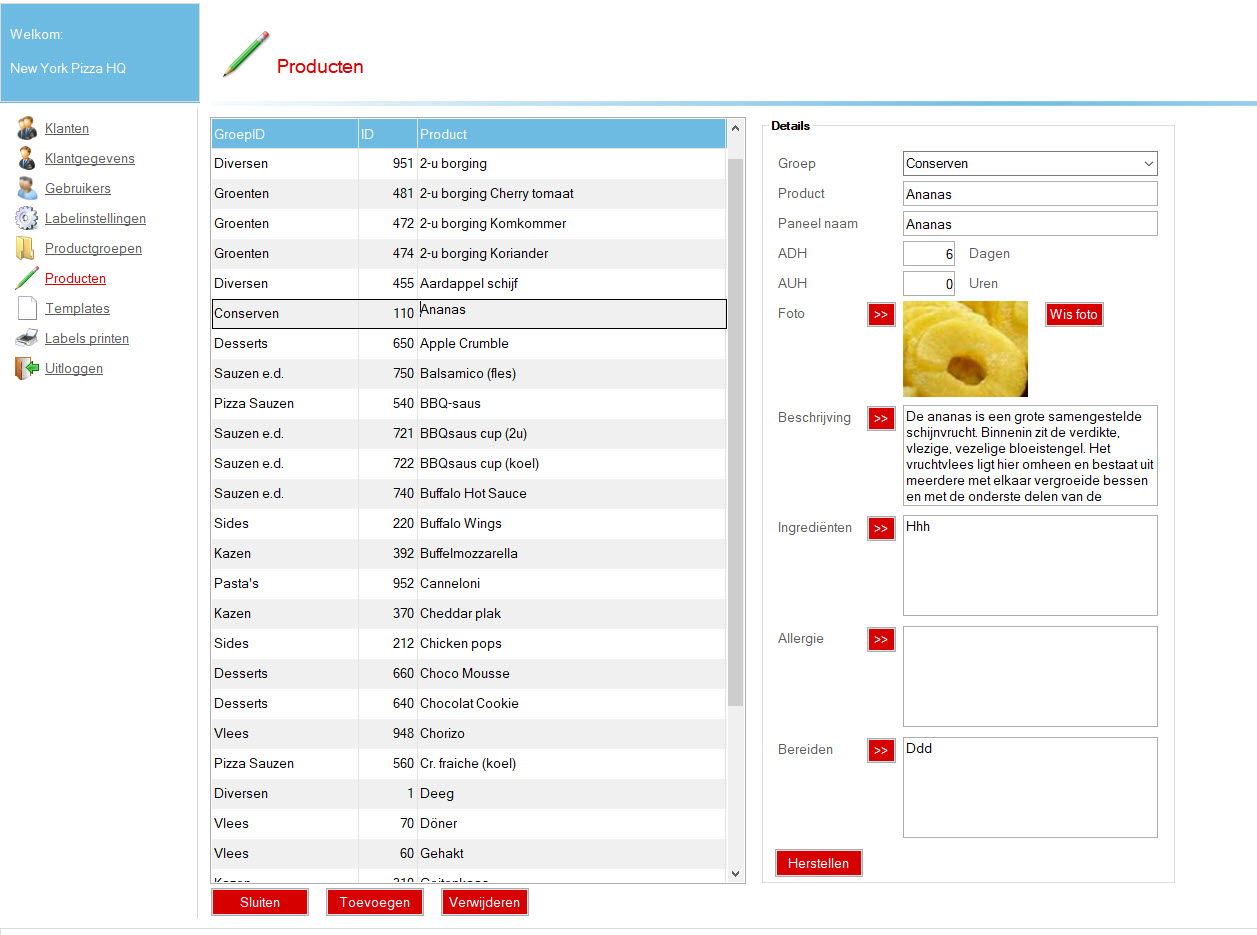This screenshot has height=935, width=1257.
Task: Click the Uitloggen door icon
Action: pyautogui.click(x=27, y=369)
